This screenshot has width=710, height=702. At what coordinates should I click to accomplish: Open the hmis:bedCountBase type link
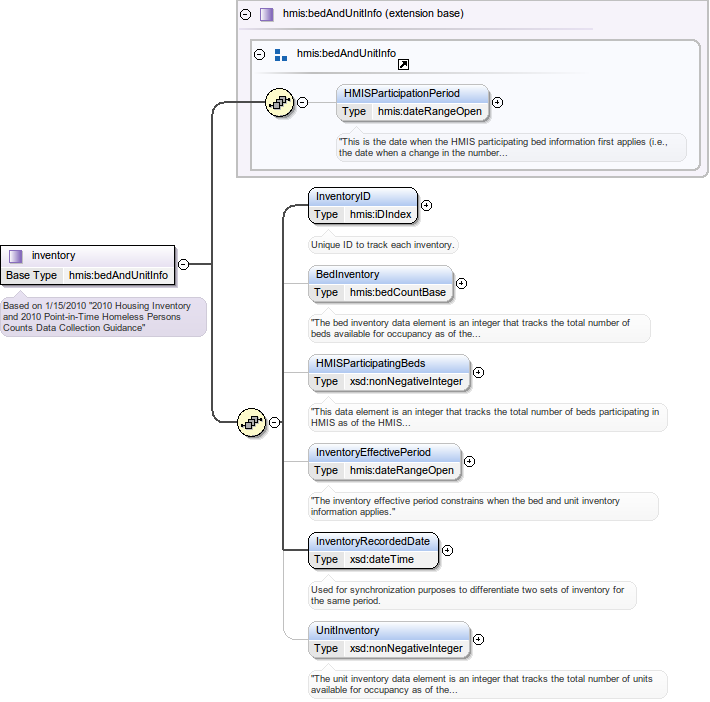(x=396, y=292)
